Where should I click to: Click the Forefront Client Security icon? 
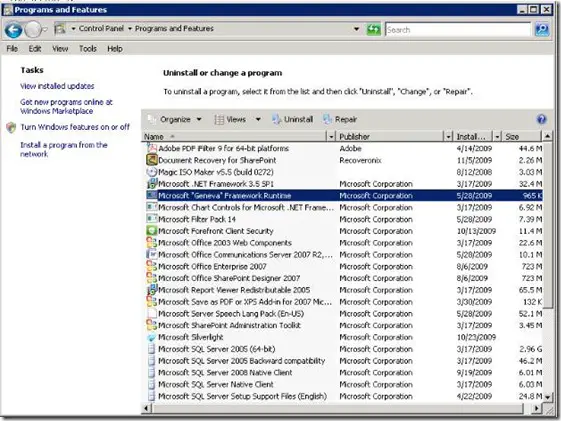coord(152,231)
